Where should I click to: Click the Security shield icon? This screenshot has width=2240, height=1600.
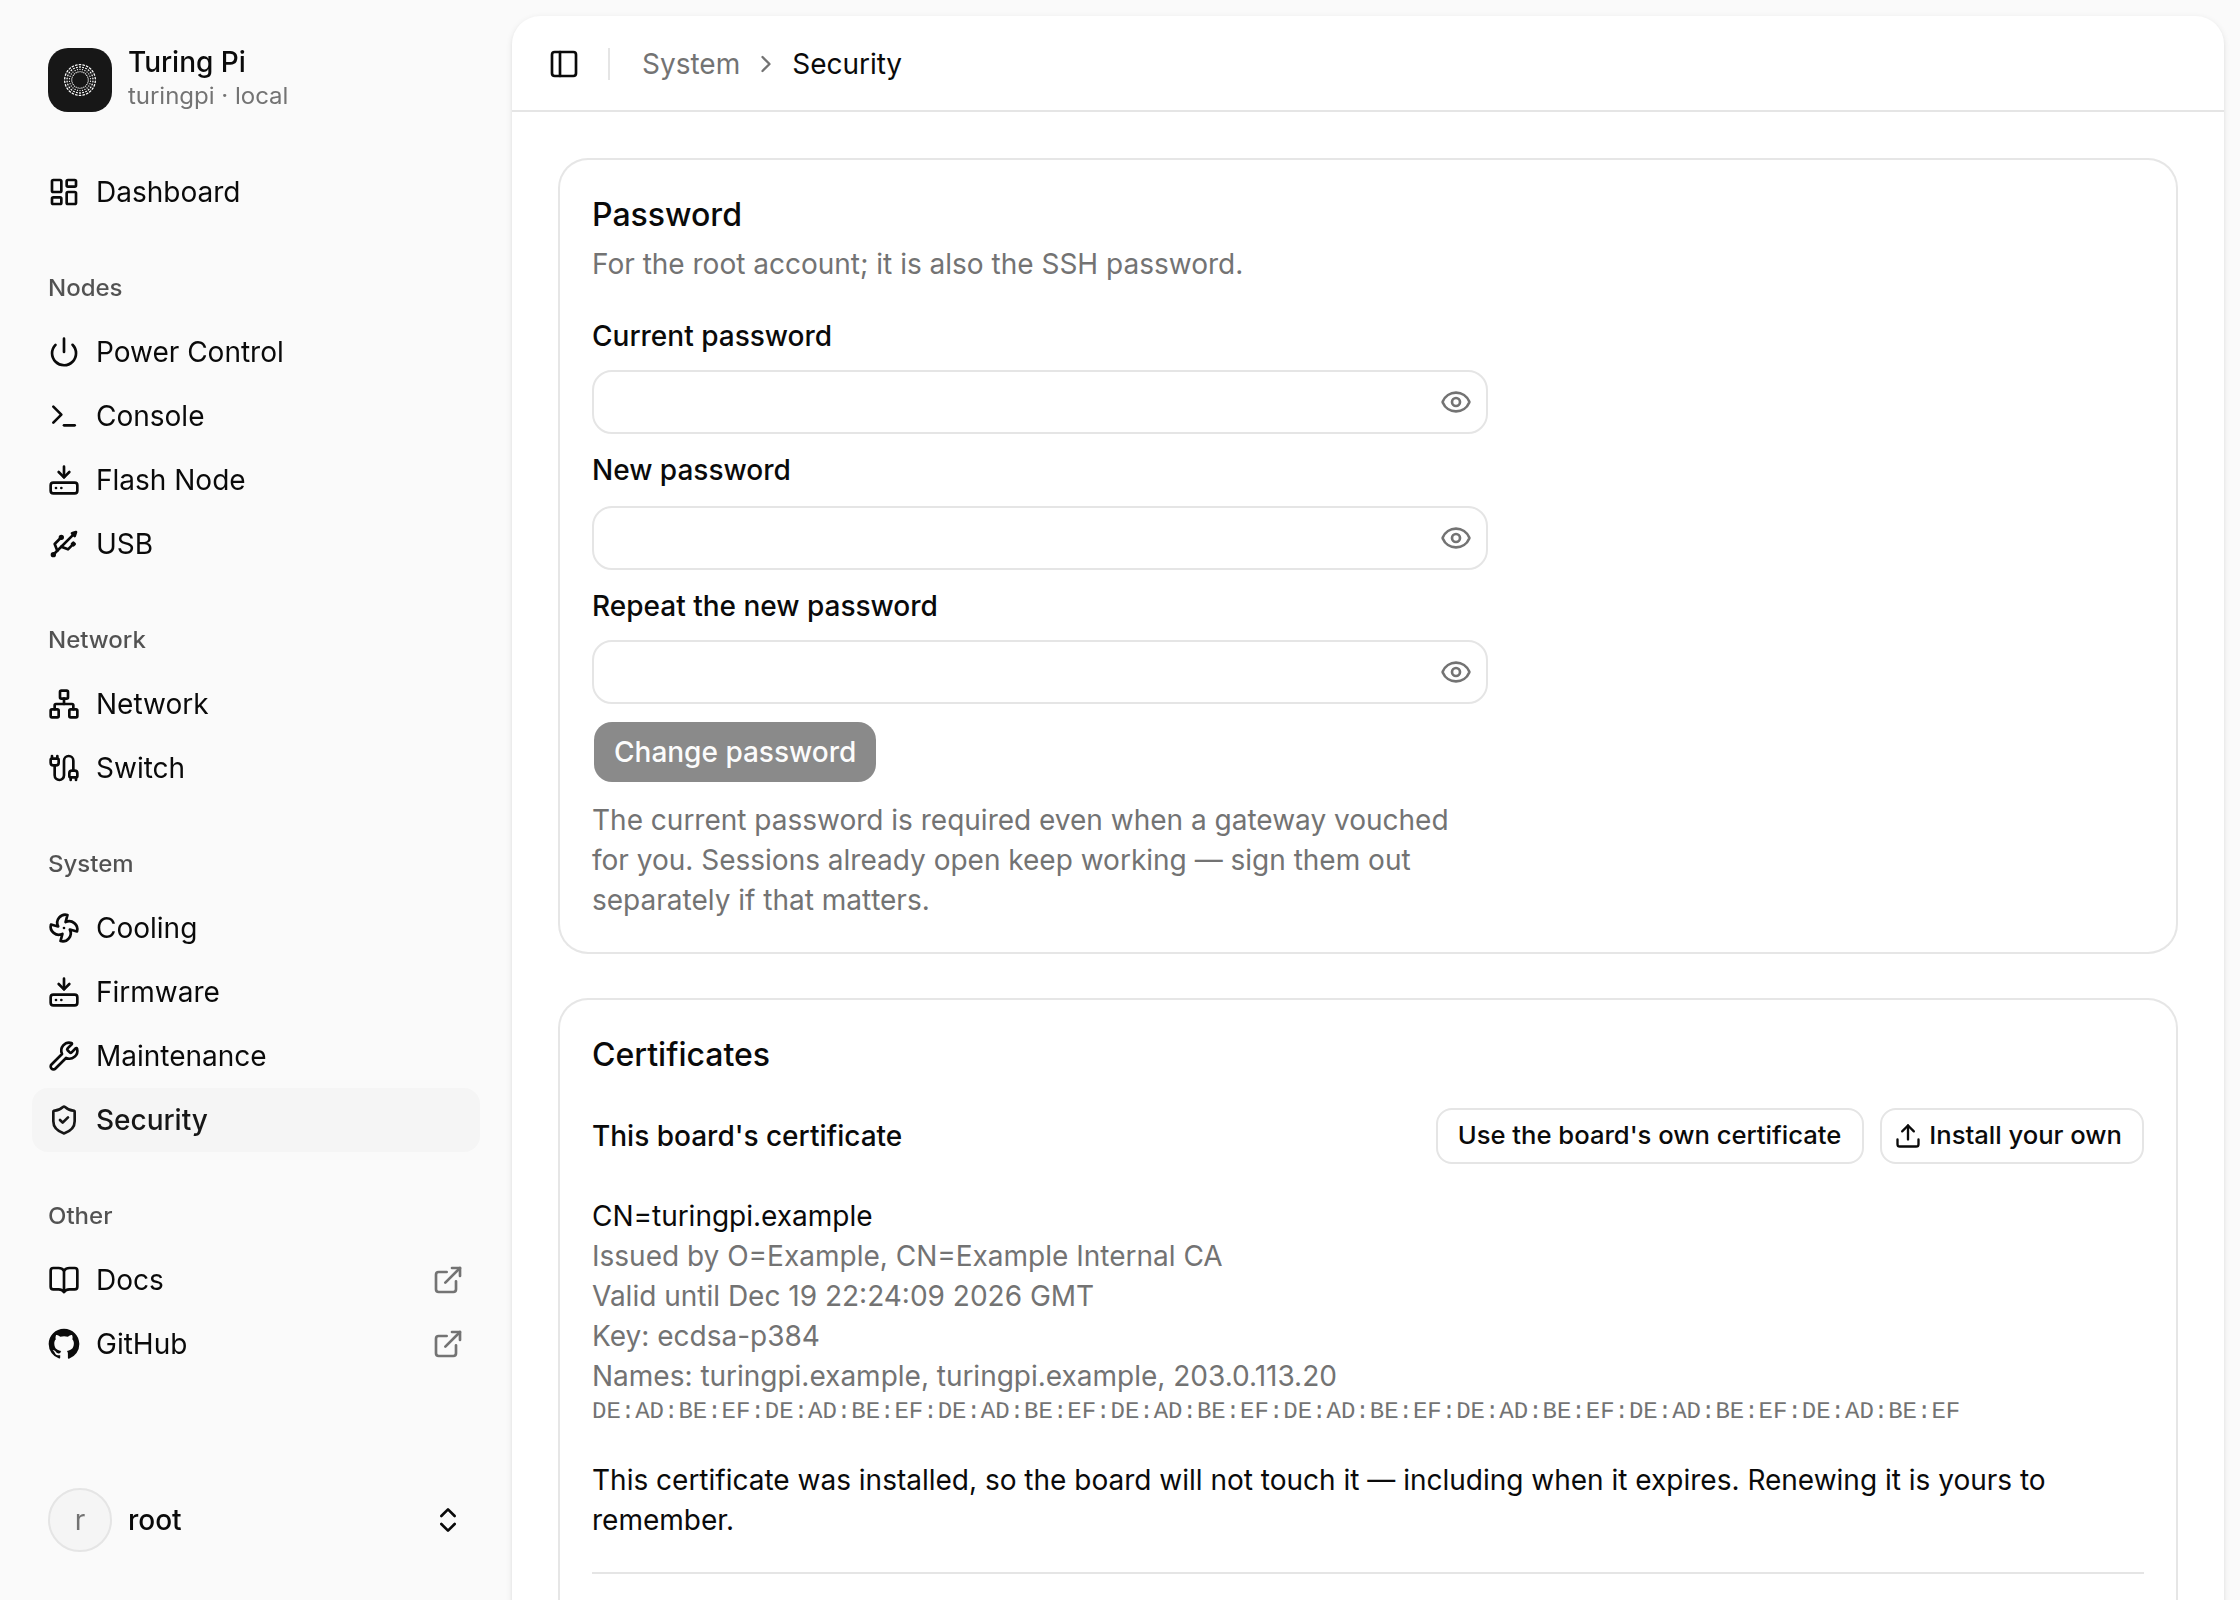click(64, 1120)
